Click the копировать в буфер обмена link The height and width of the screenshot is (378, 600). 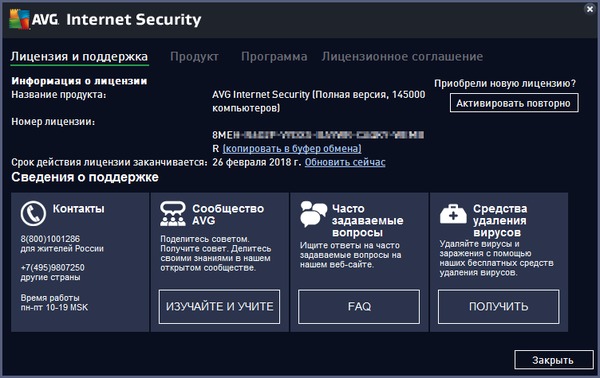292,148
